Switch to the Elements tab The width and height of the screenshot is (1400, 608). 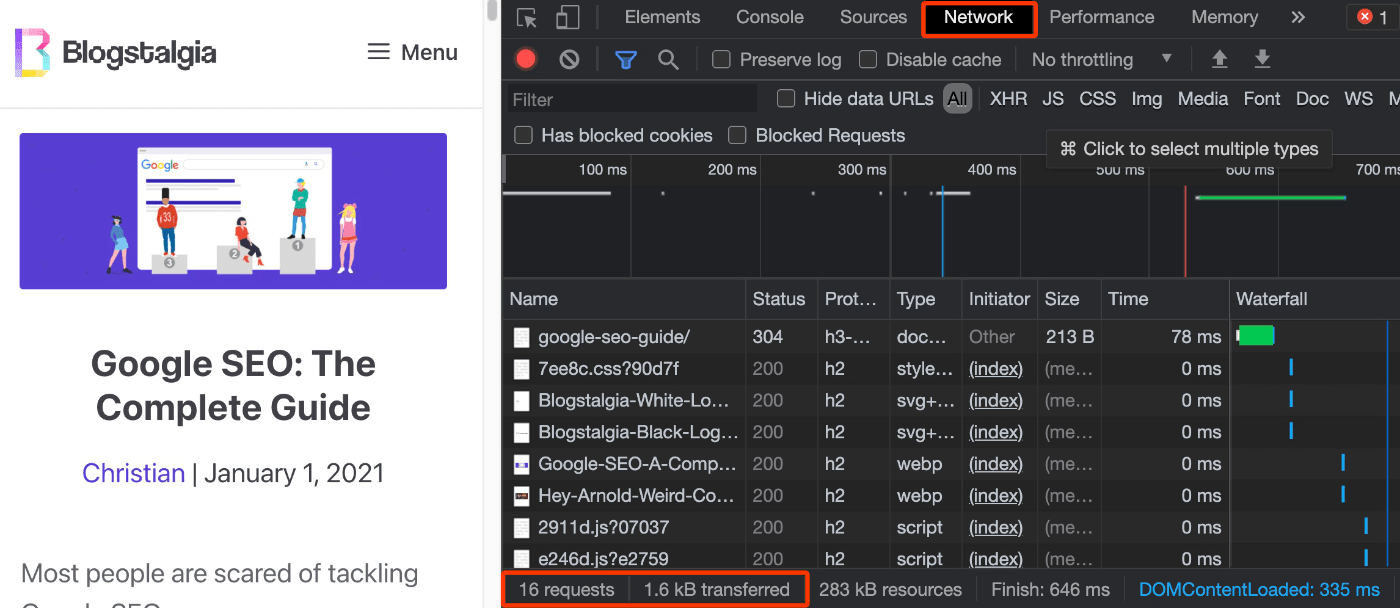662,17
